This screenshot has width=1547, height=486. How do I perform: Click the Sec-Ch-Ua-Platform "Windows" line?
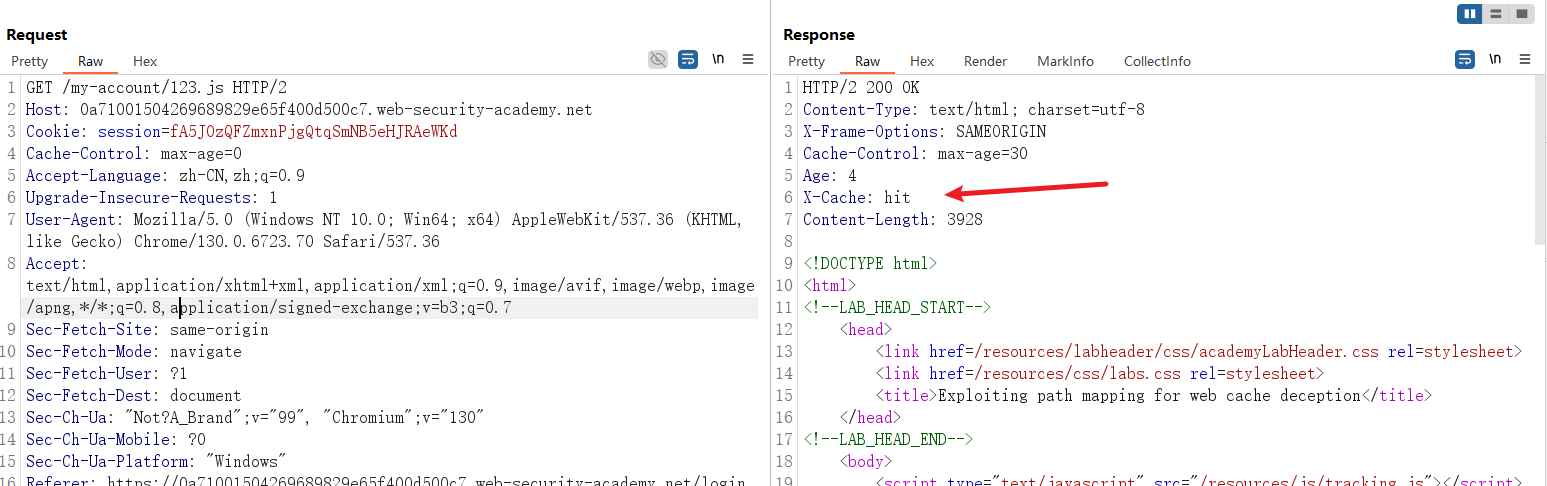(156, 462)
